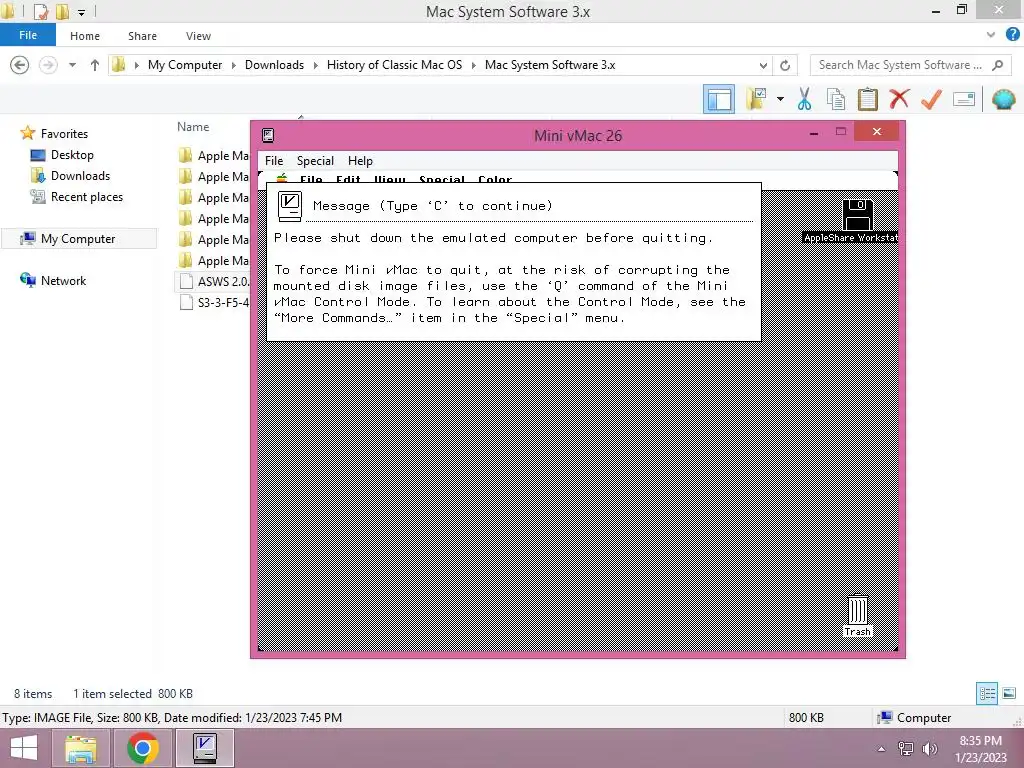Select Favorites in the navigation pane
The width and height of the screenshot is (1024, 768).
tap(64, 134)
